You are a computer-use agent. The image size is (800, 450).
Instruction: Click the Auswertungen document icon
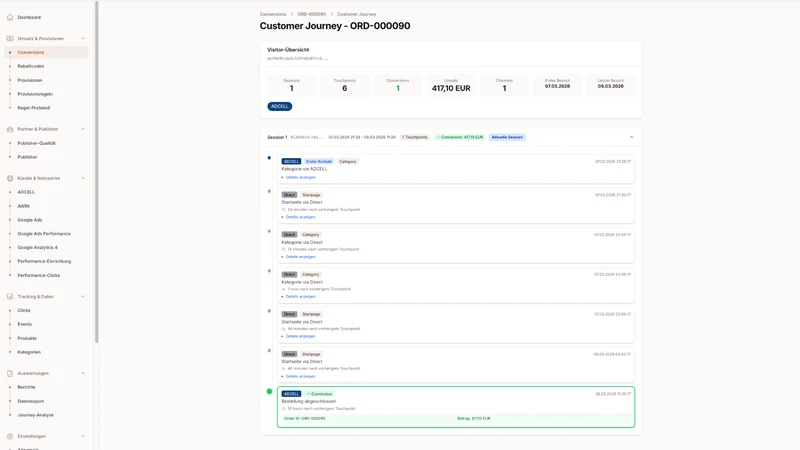[x=10, y=373]
